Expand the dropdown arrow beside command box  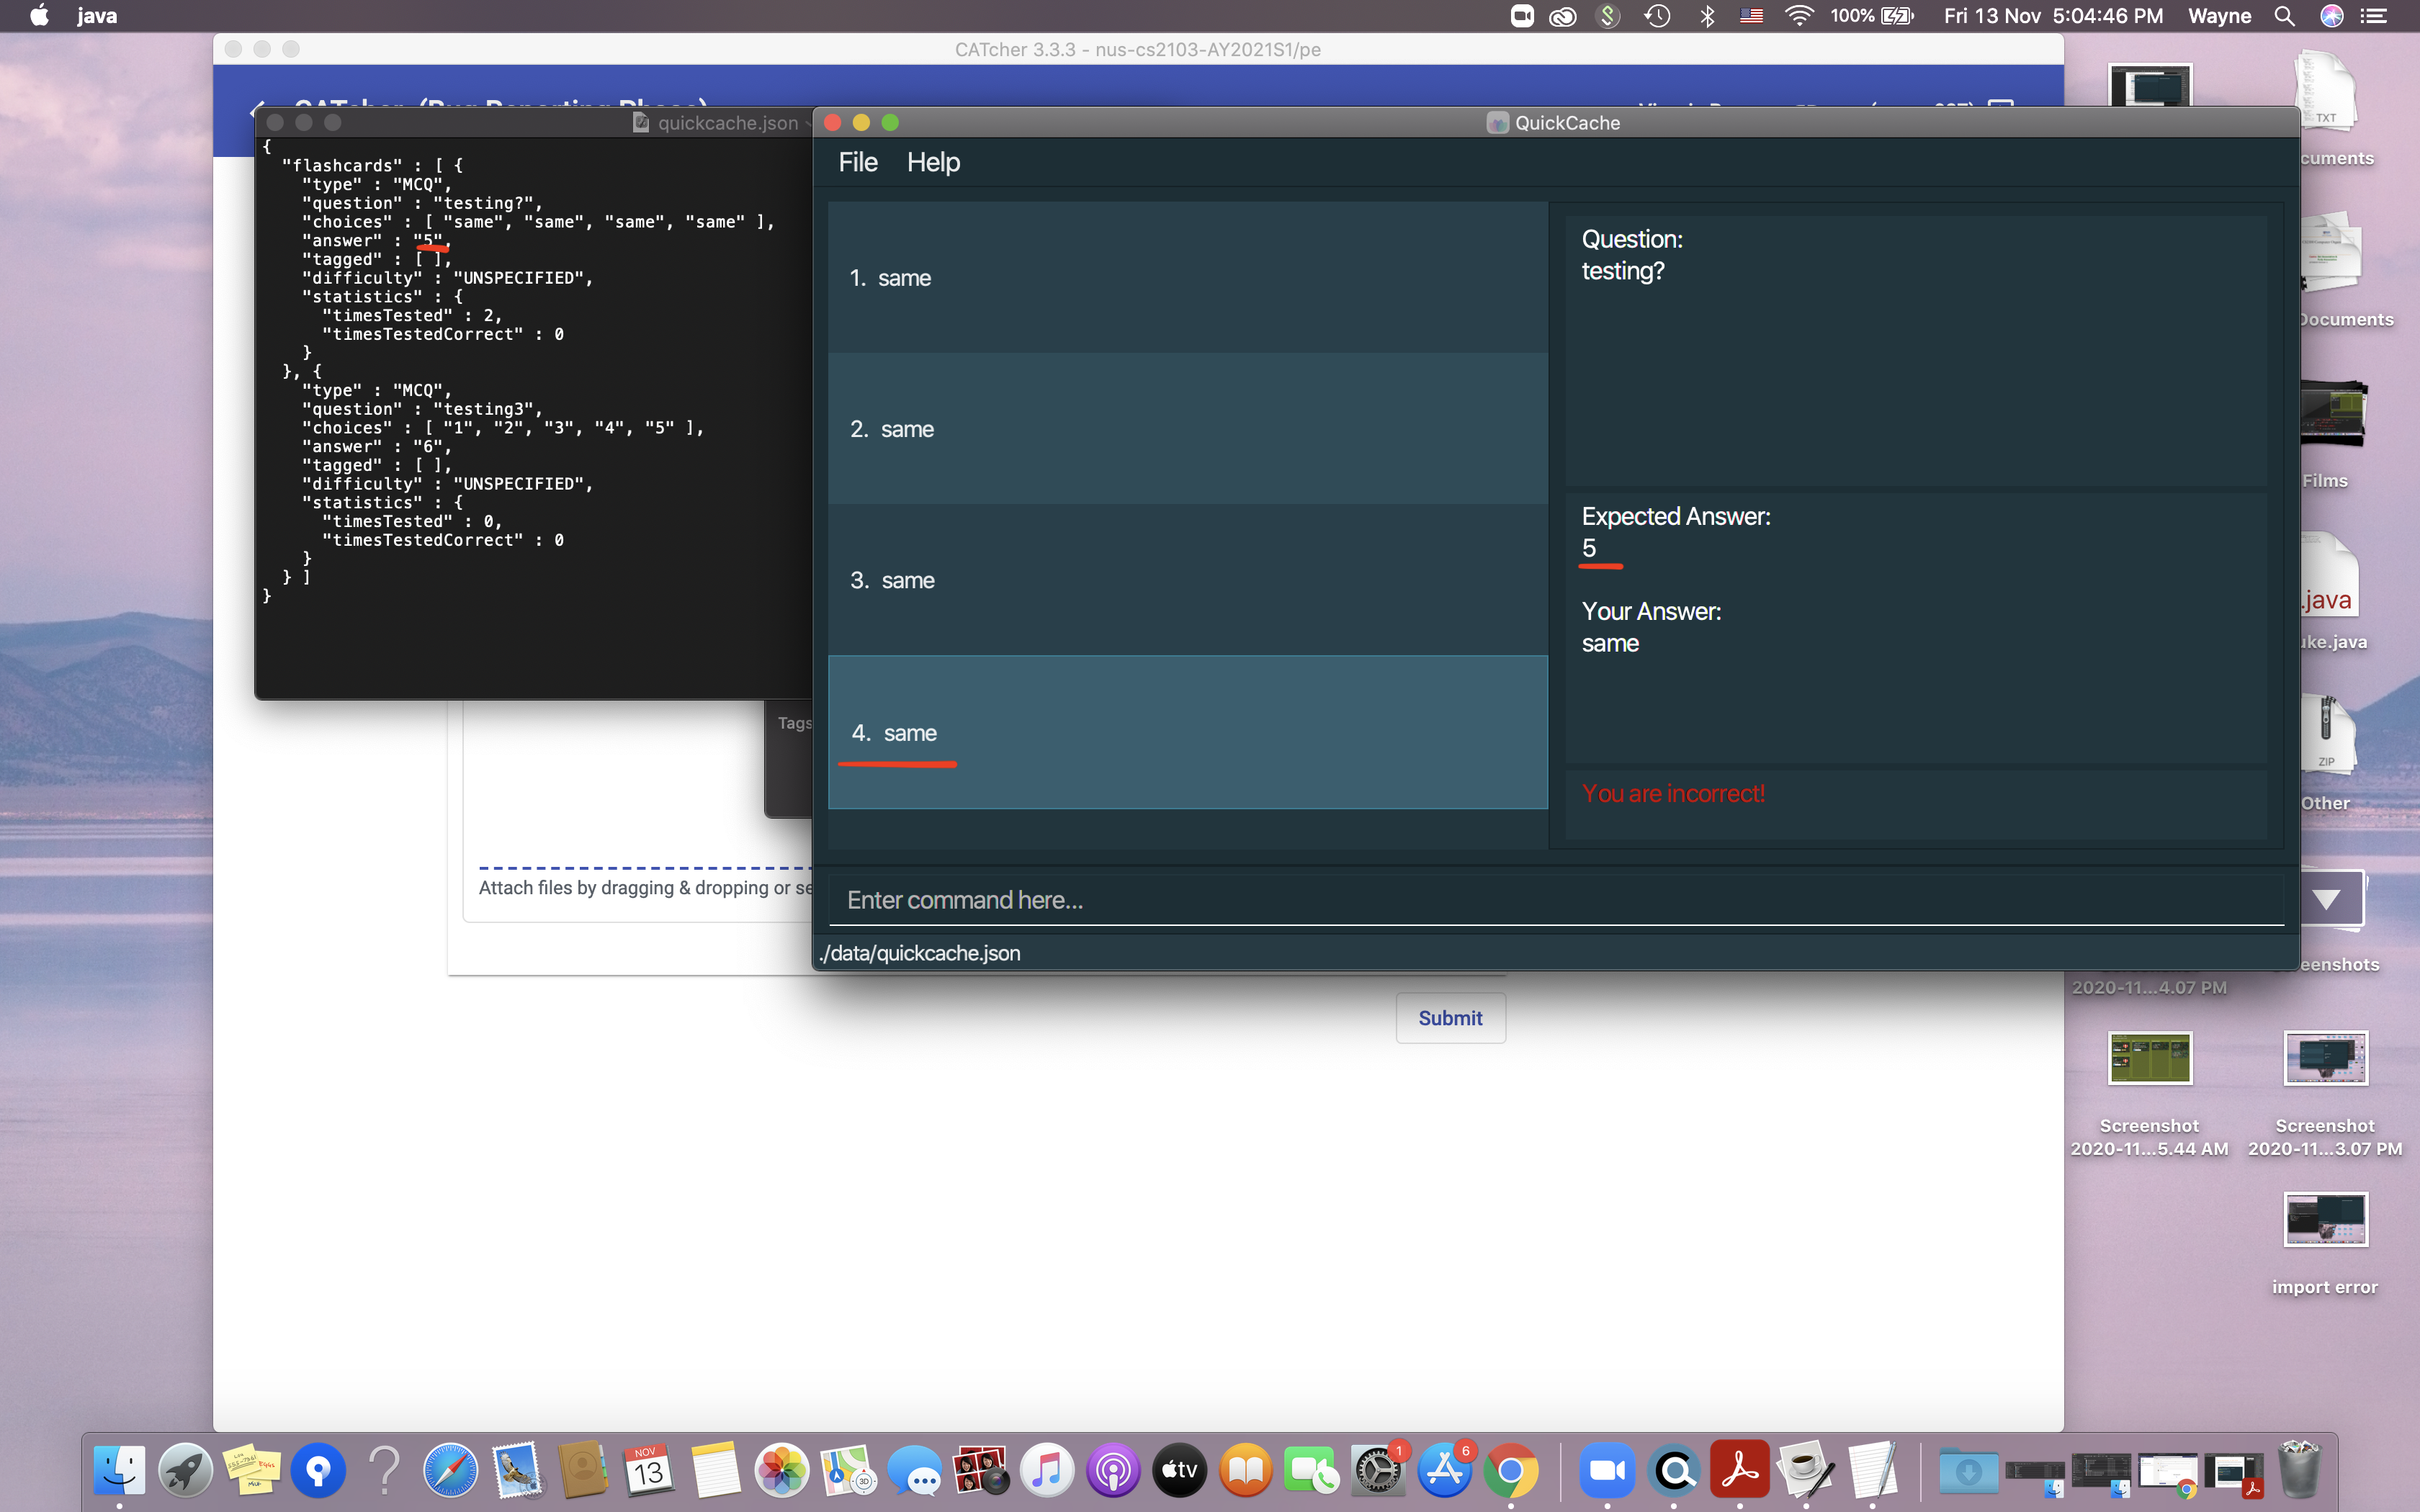click(x=2325, y=900)
